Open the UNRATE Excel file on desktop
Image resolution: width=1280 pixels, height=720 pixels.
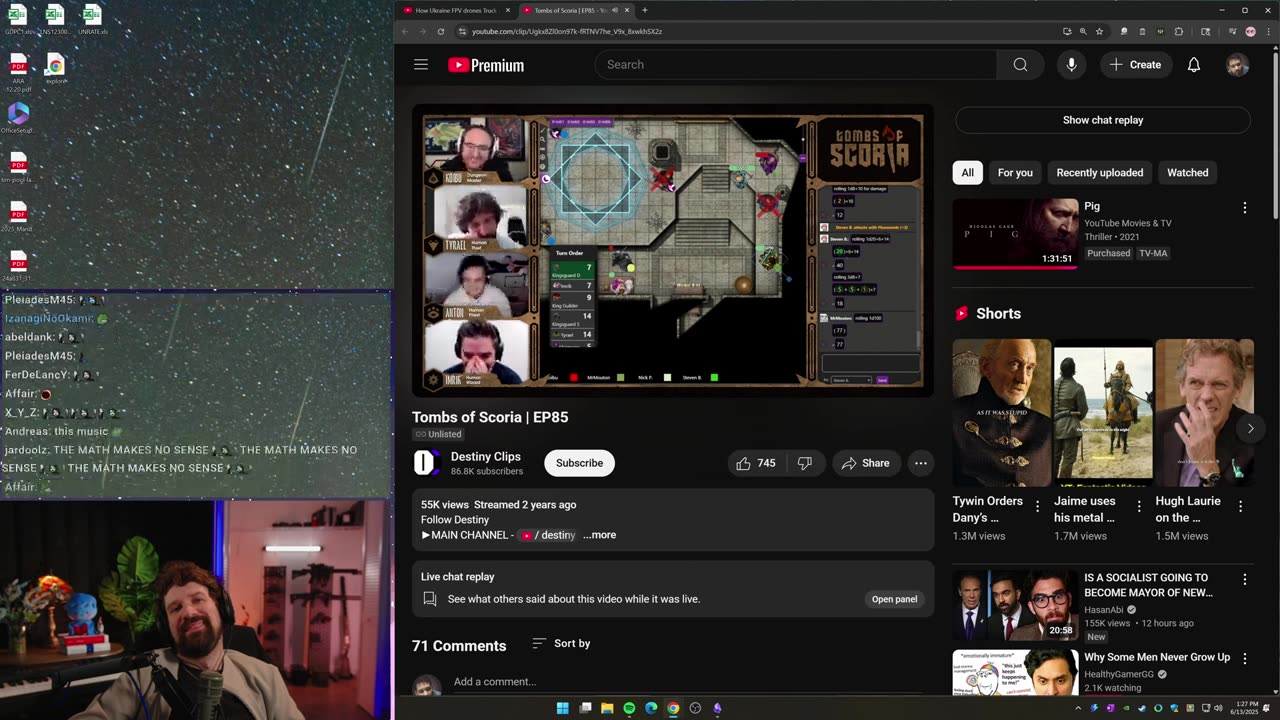coord(91,19)
